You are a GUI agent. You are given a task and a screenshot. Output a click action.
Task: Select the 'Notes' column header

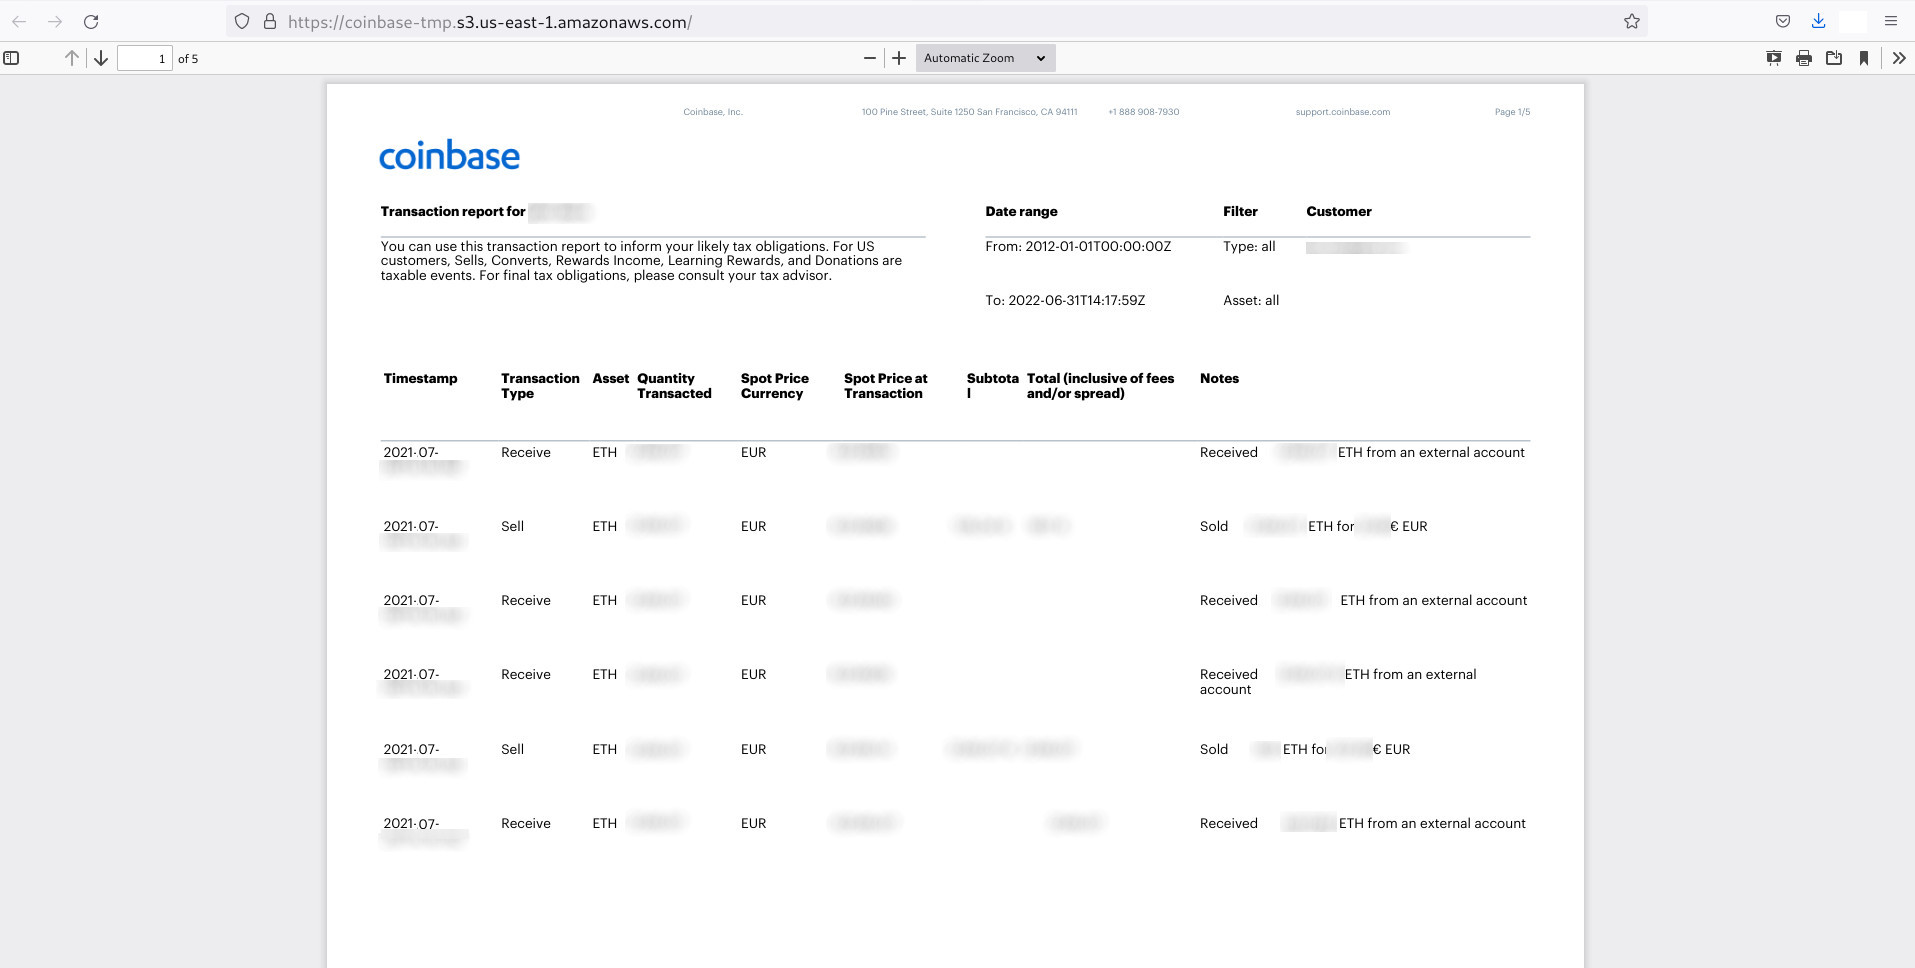tap(1219, 378)
